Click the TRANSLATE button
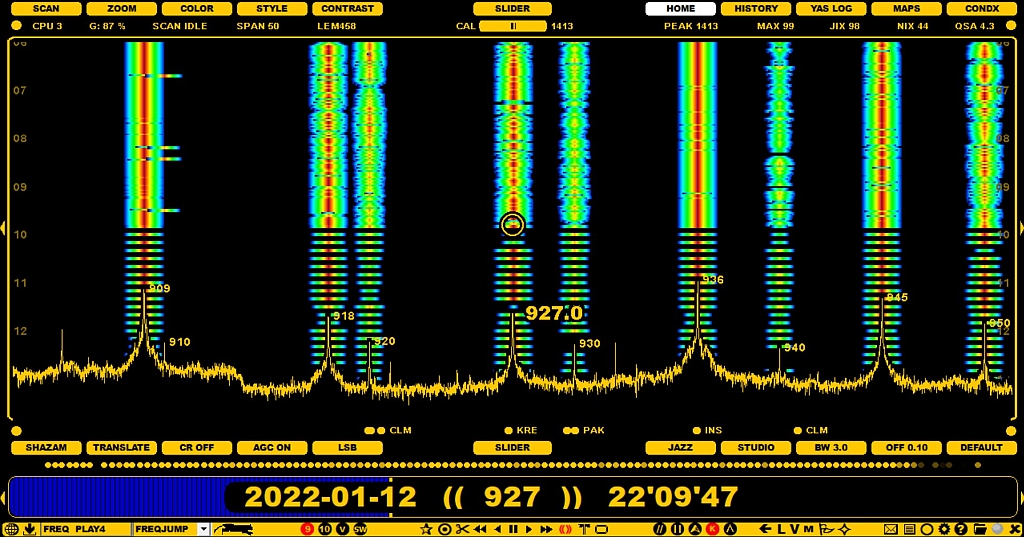The image size is (1024, 537). click(x=121, y=448)
